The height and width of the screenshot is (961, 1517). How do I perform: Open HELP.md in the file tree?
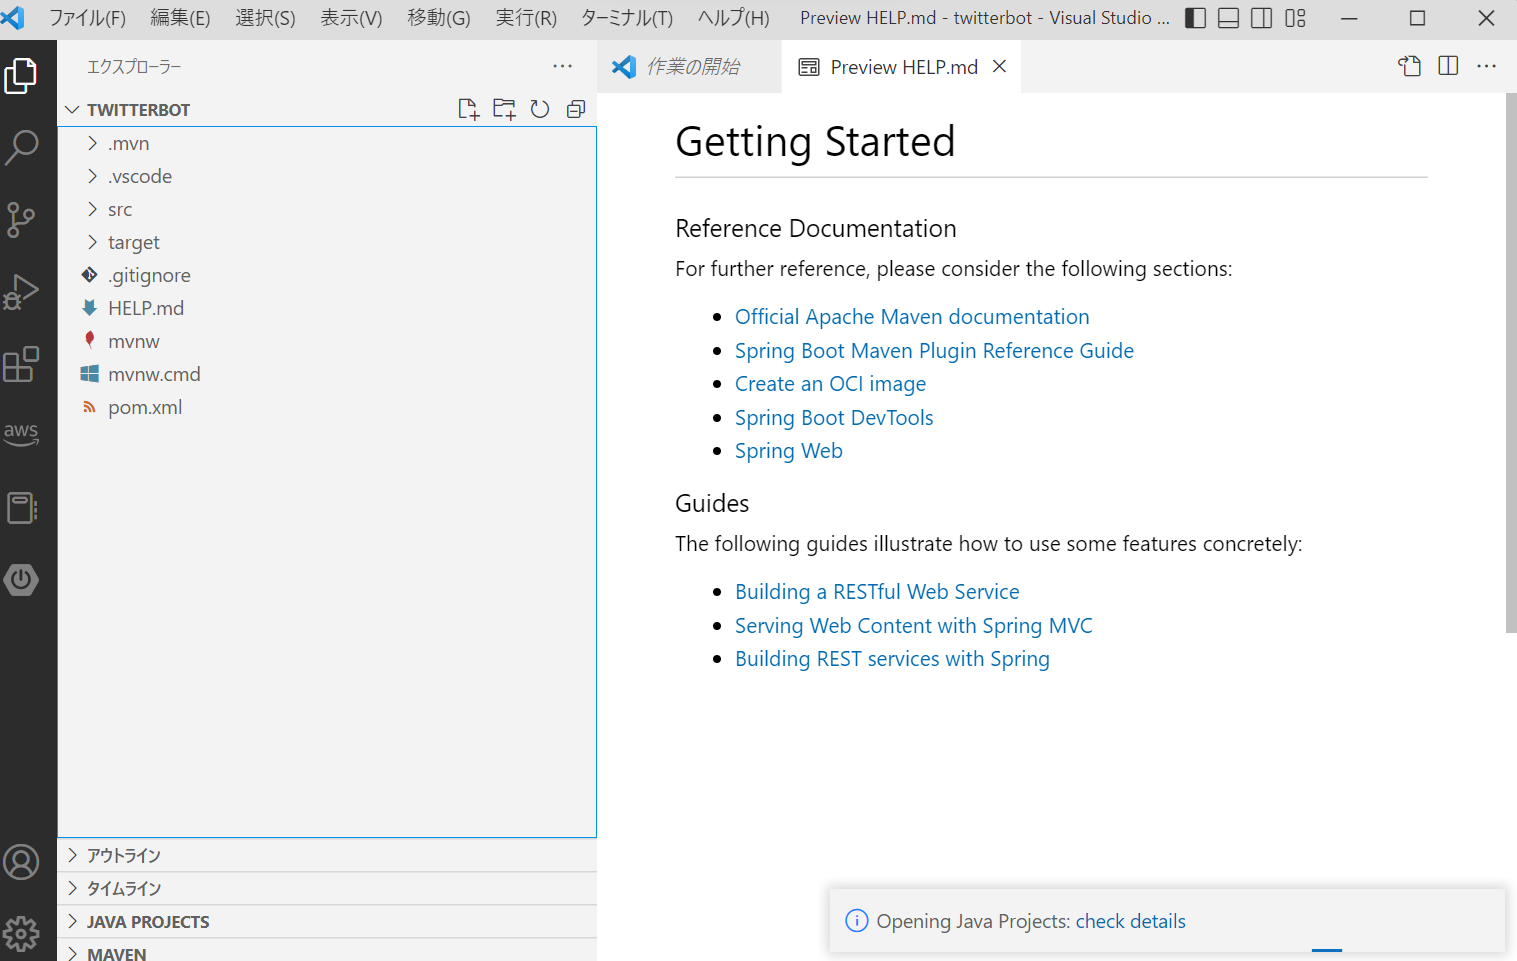click(327, 308)
